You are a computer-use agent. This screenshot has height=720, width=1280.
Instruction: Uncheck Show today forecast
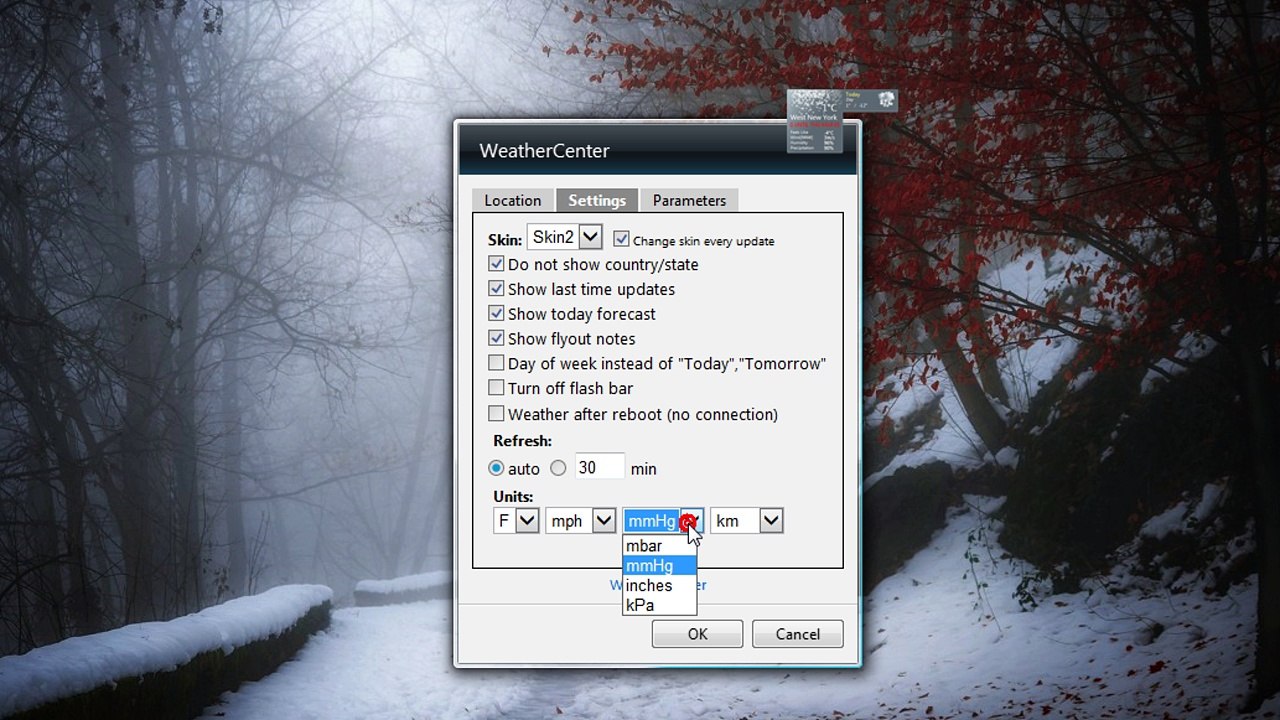coord(496,314)
